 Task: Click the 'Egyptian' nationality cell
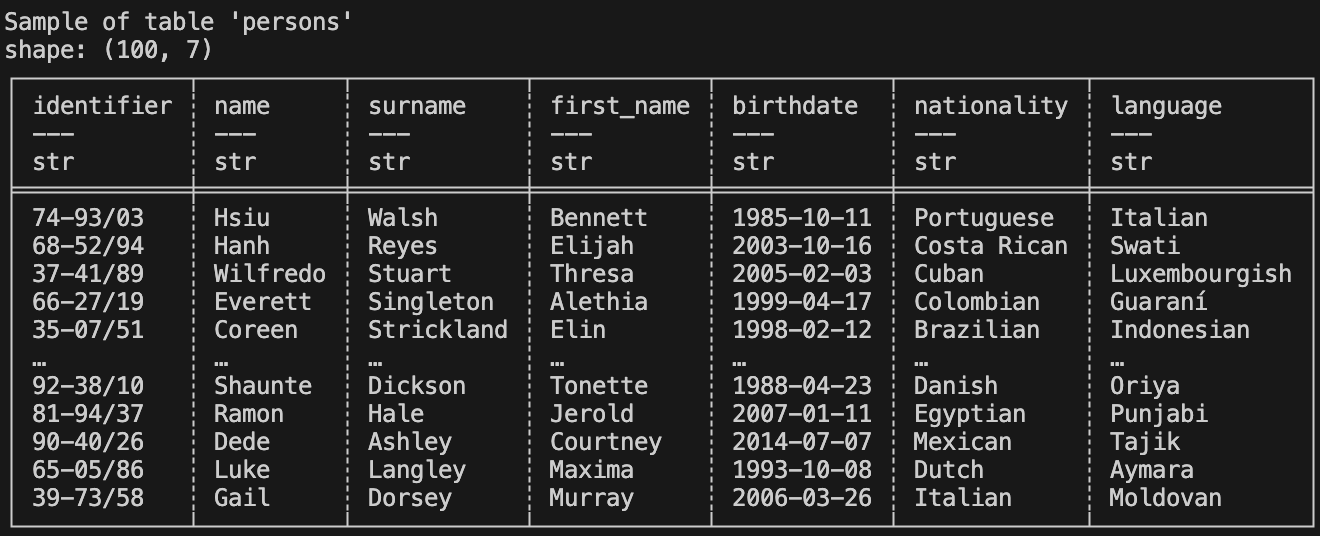click(x=969, y=414)
